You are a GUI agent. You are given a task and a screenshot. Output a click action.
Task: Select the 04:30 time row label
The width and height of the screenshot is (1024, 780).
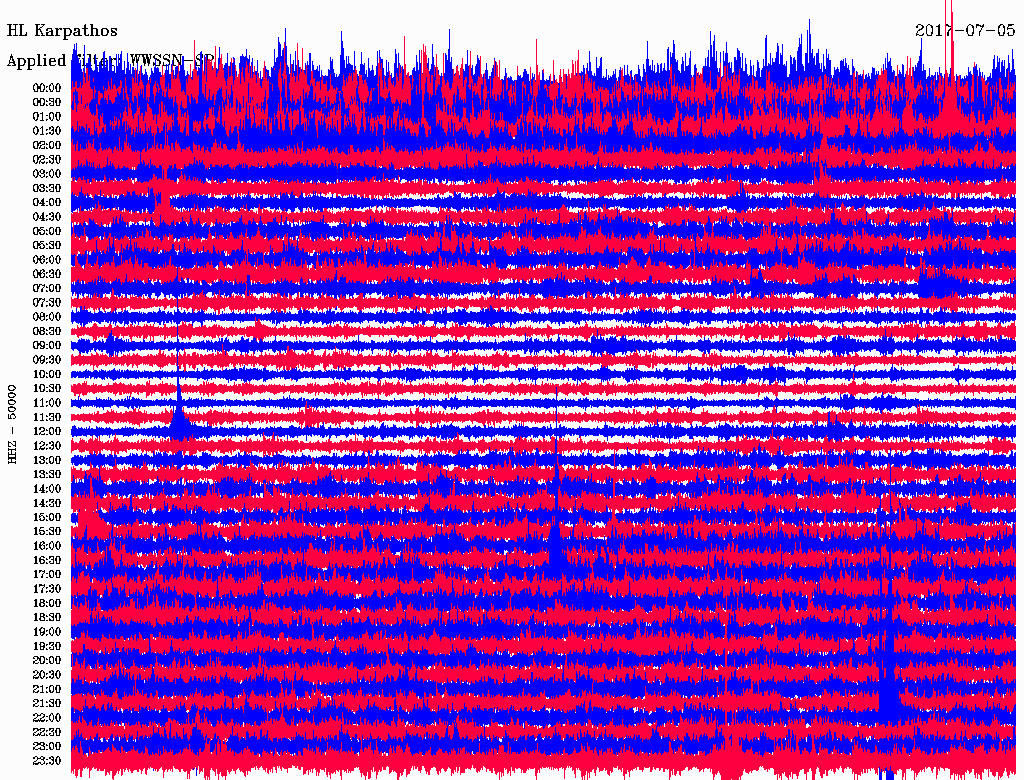click(47, 217)
